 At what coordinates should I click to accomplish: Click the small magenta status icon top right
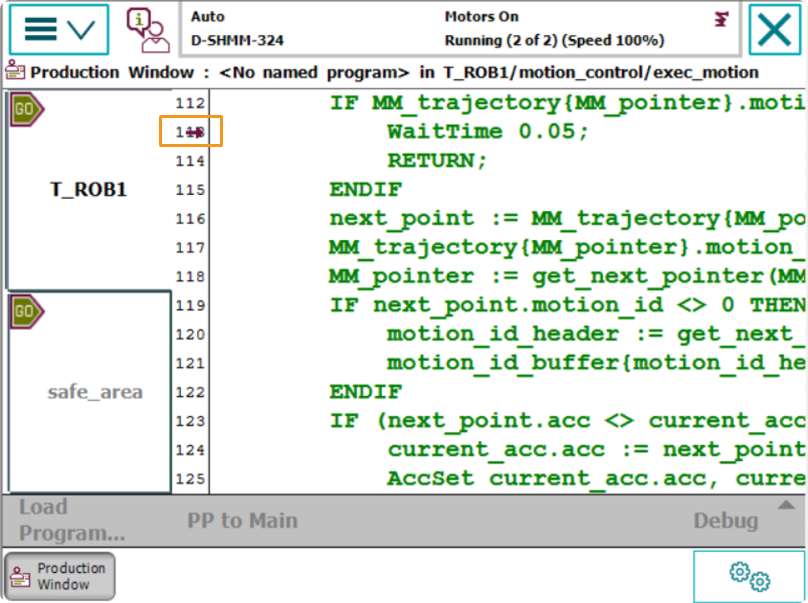coord(720,19)
